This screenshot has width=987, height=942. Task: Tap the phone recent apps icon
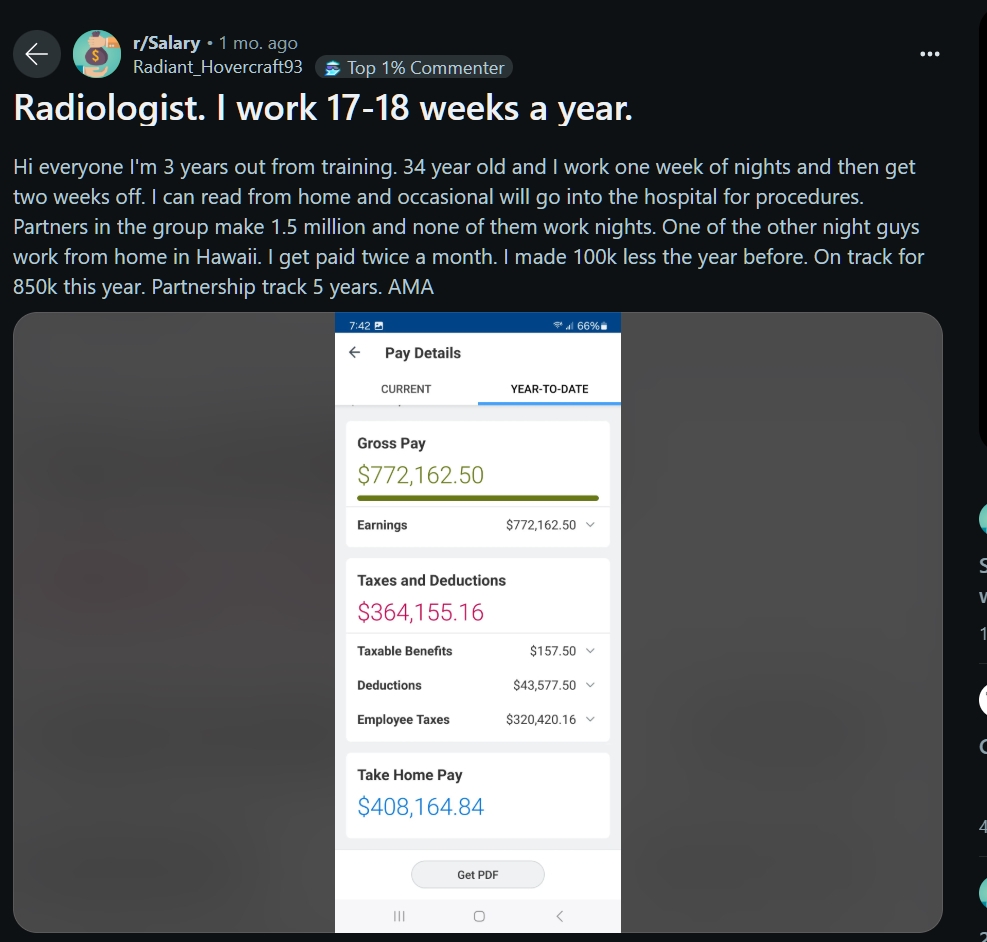399,916
